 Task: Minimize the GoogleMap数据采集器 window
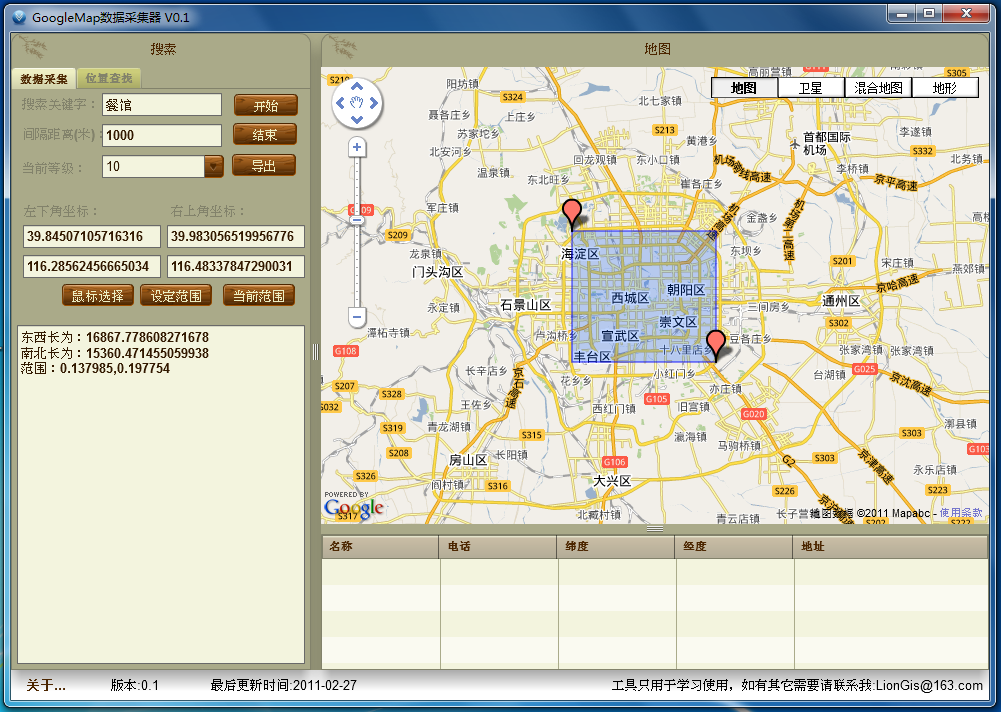pos(902,13)
